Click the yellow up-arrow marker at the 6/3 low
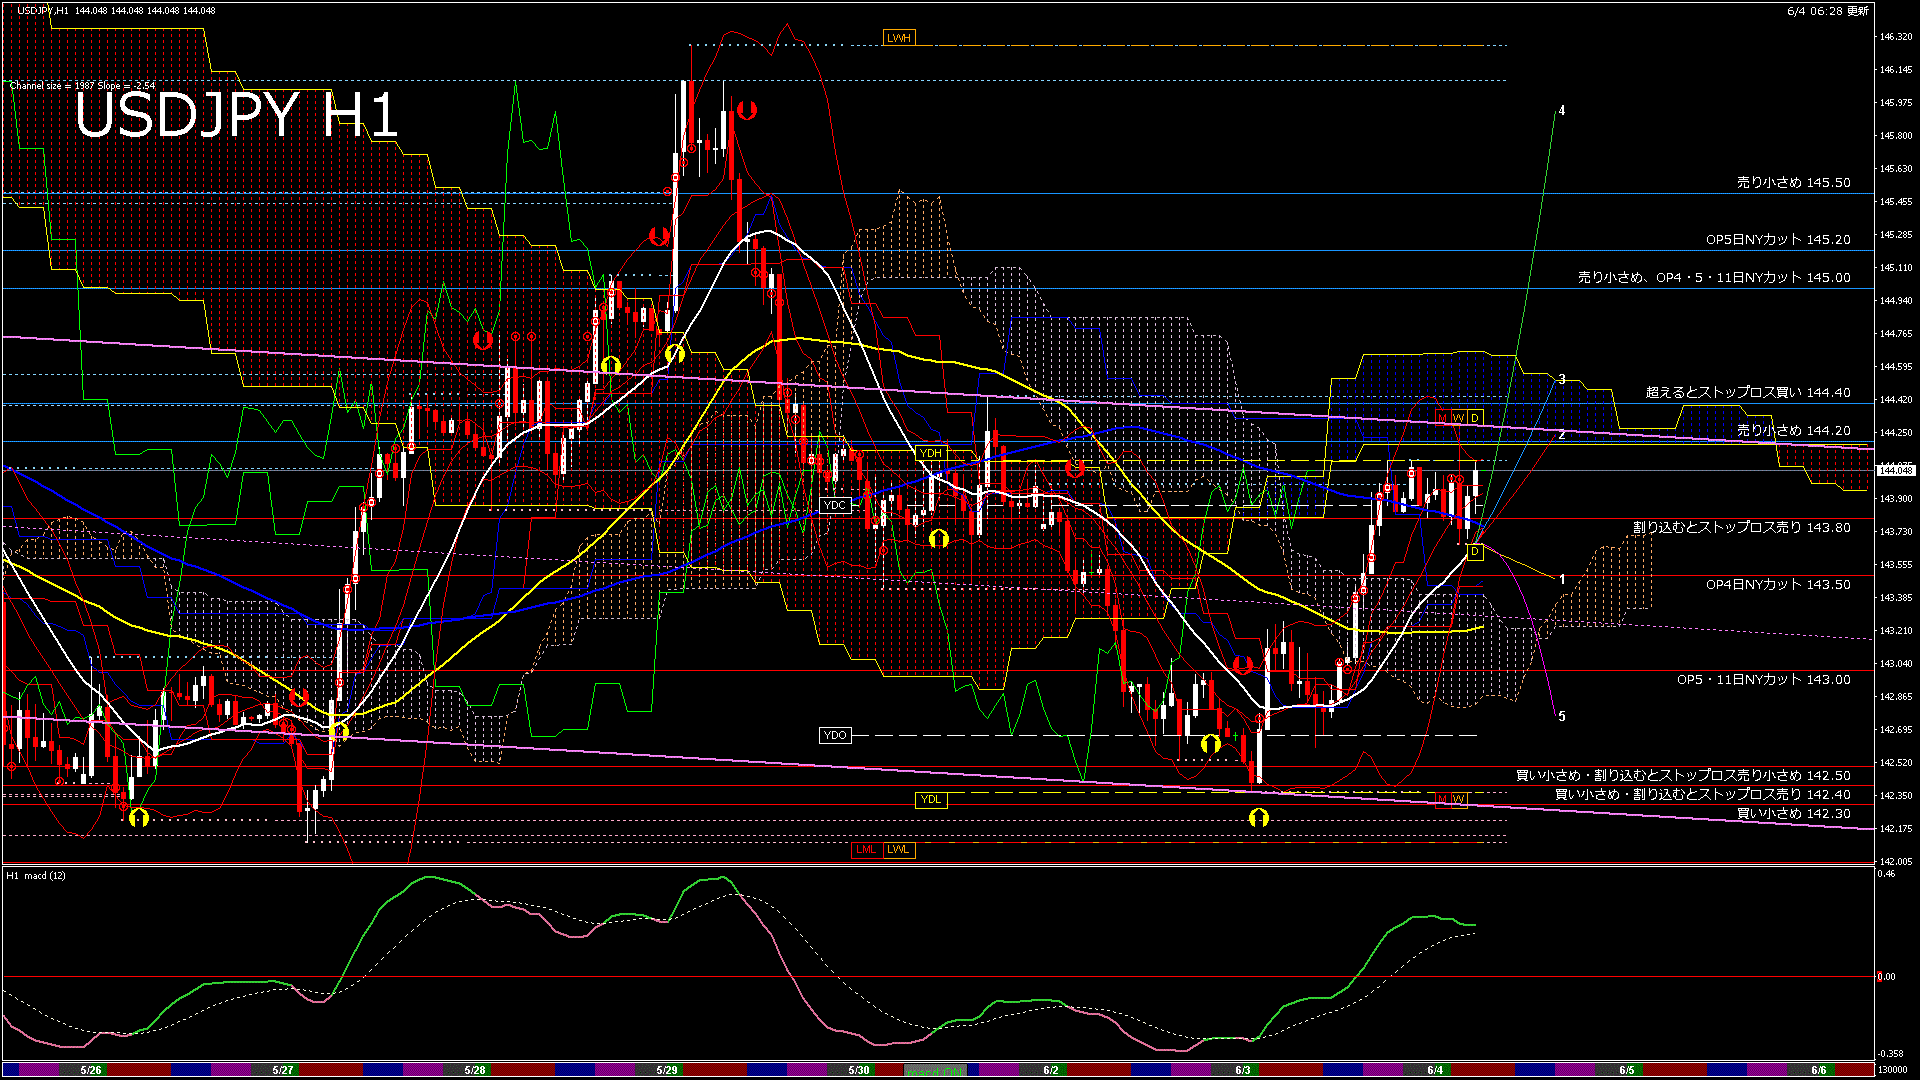1920x1080 pixels. [1259, 818]
